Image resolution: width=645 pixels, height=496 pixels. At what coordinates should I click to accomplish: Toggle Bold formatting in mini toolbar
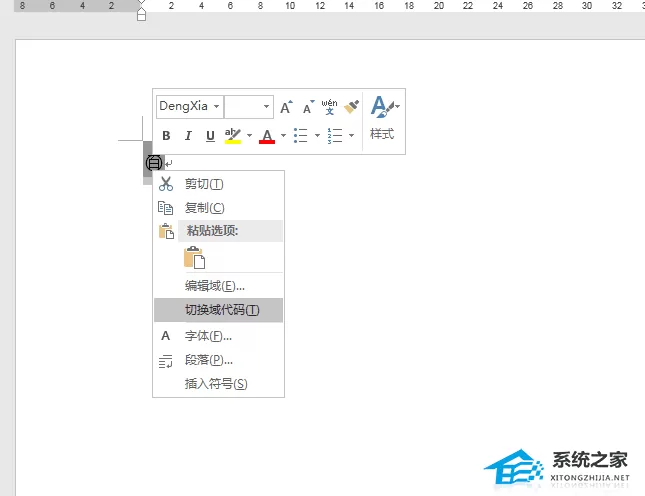(166, 135)
